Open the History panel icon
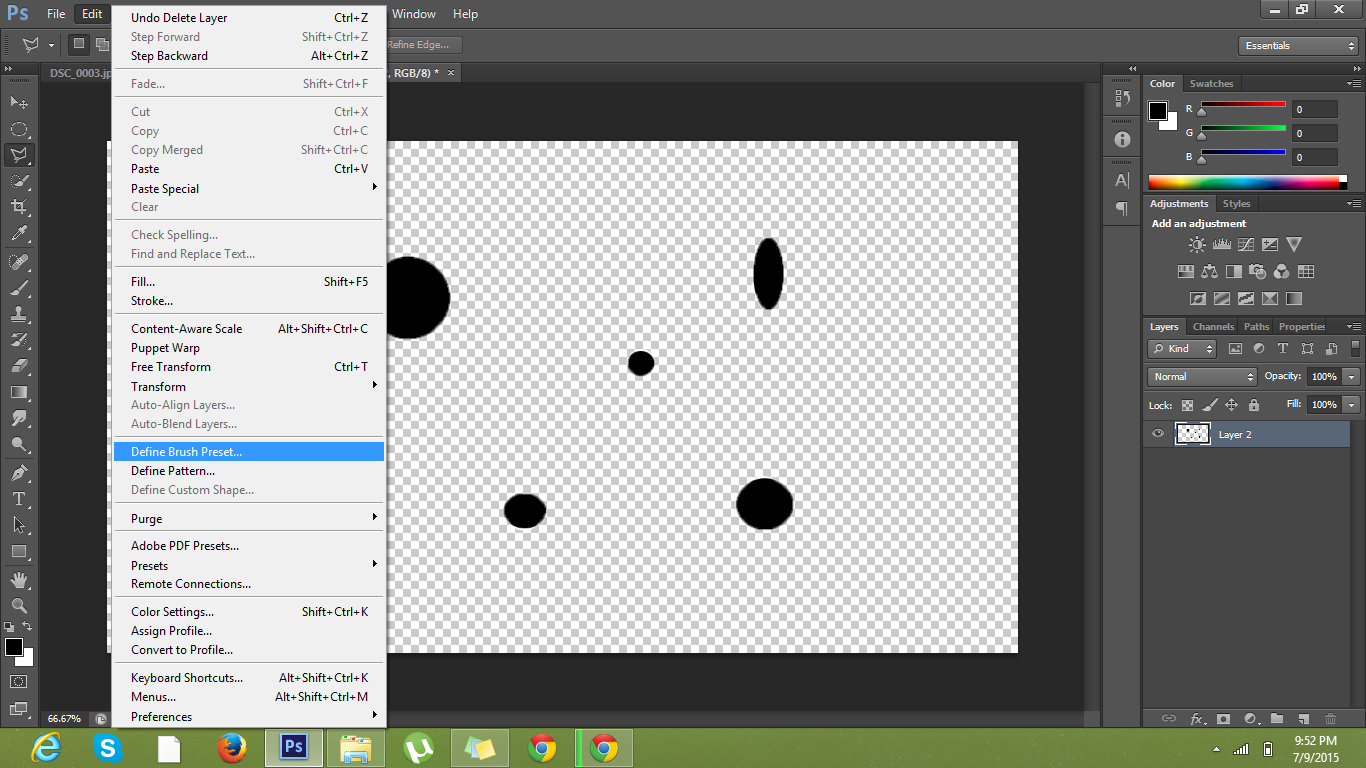1366x768 pixels. click(1122, 99)
